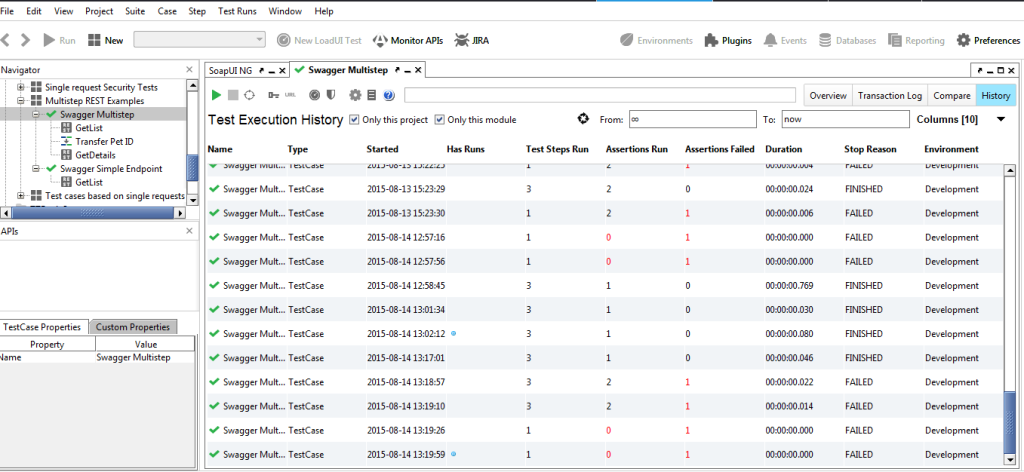This screenshot has width=1024, height=472.
Task: Open Environments from toolbar
Action: click(656, 40)
